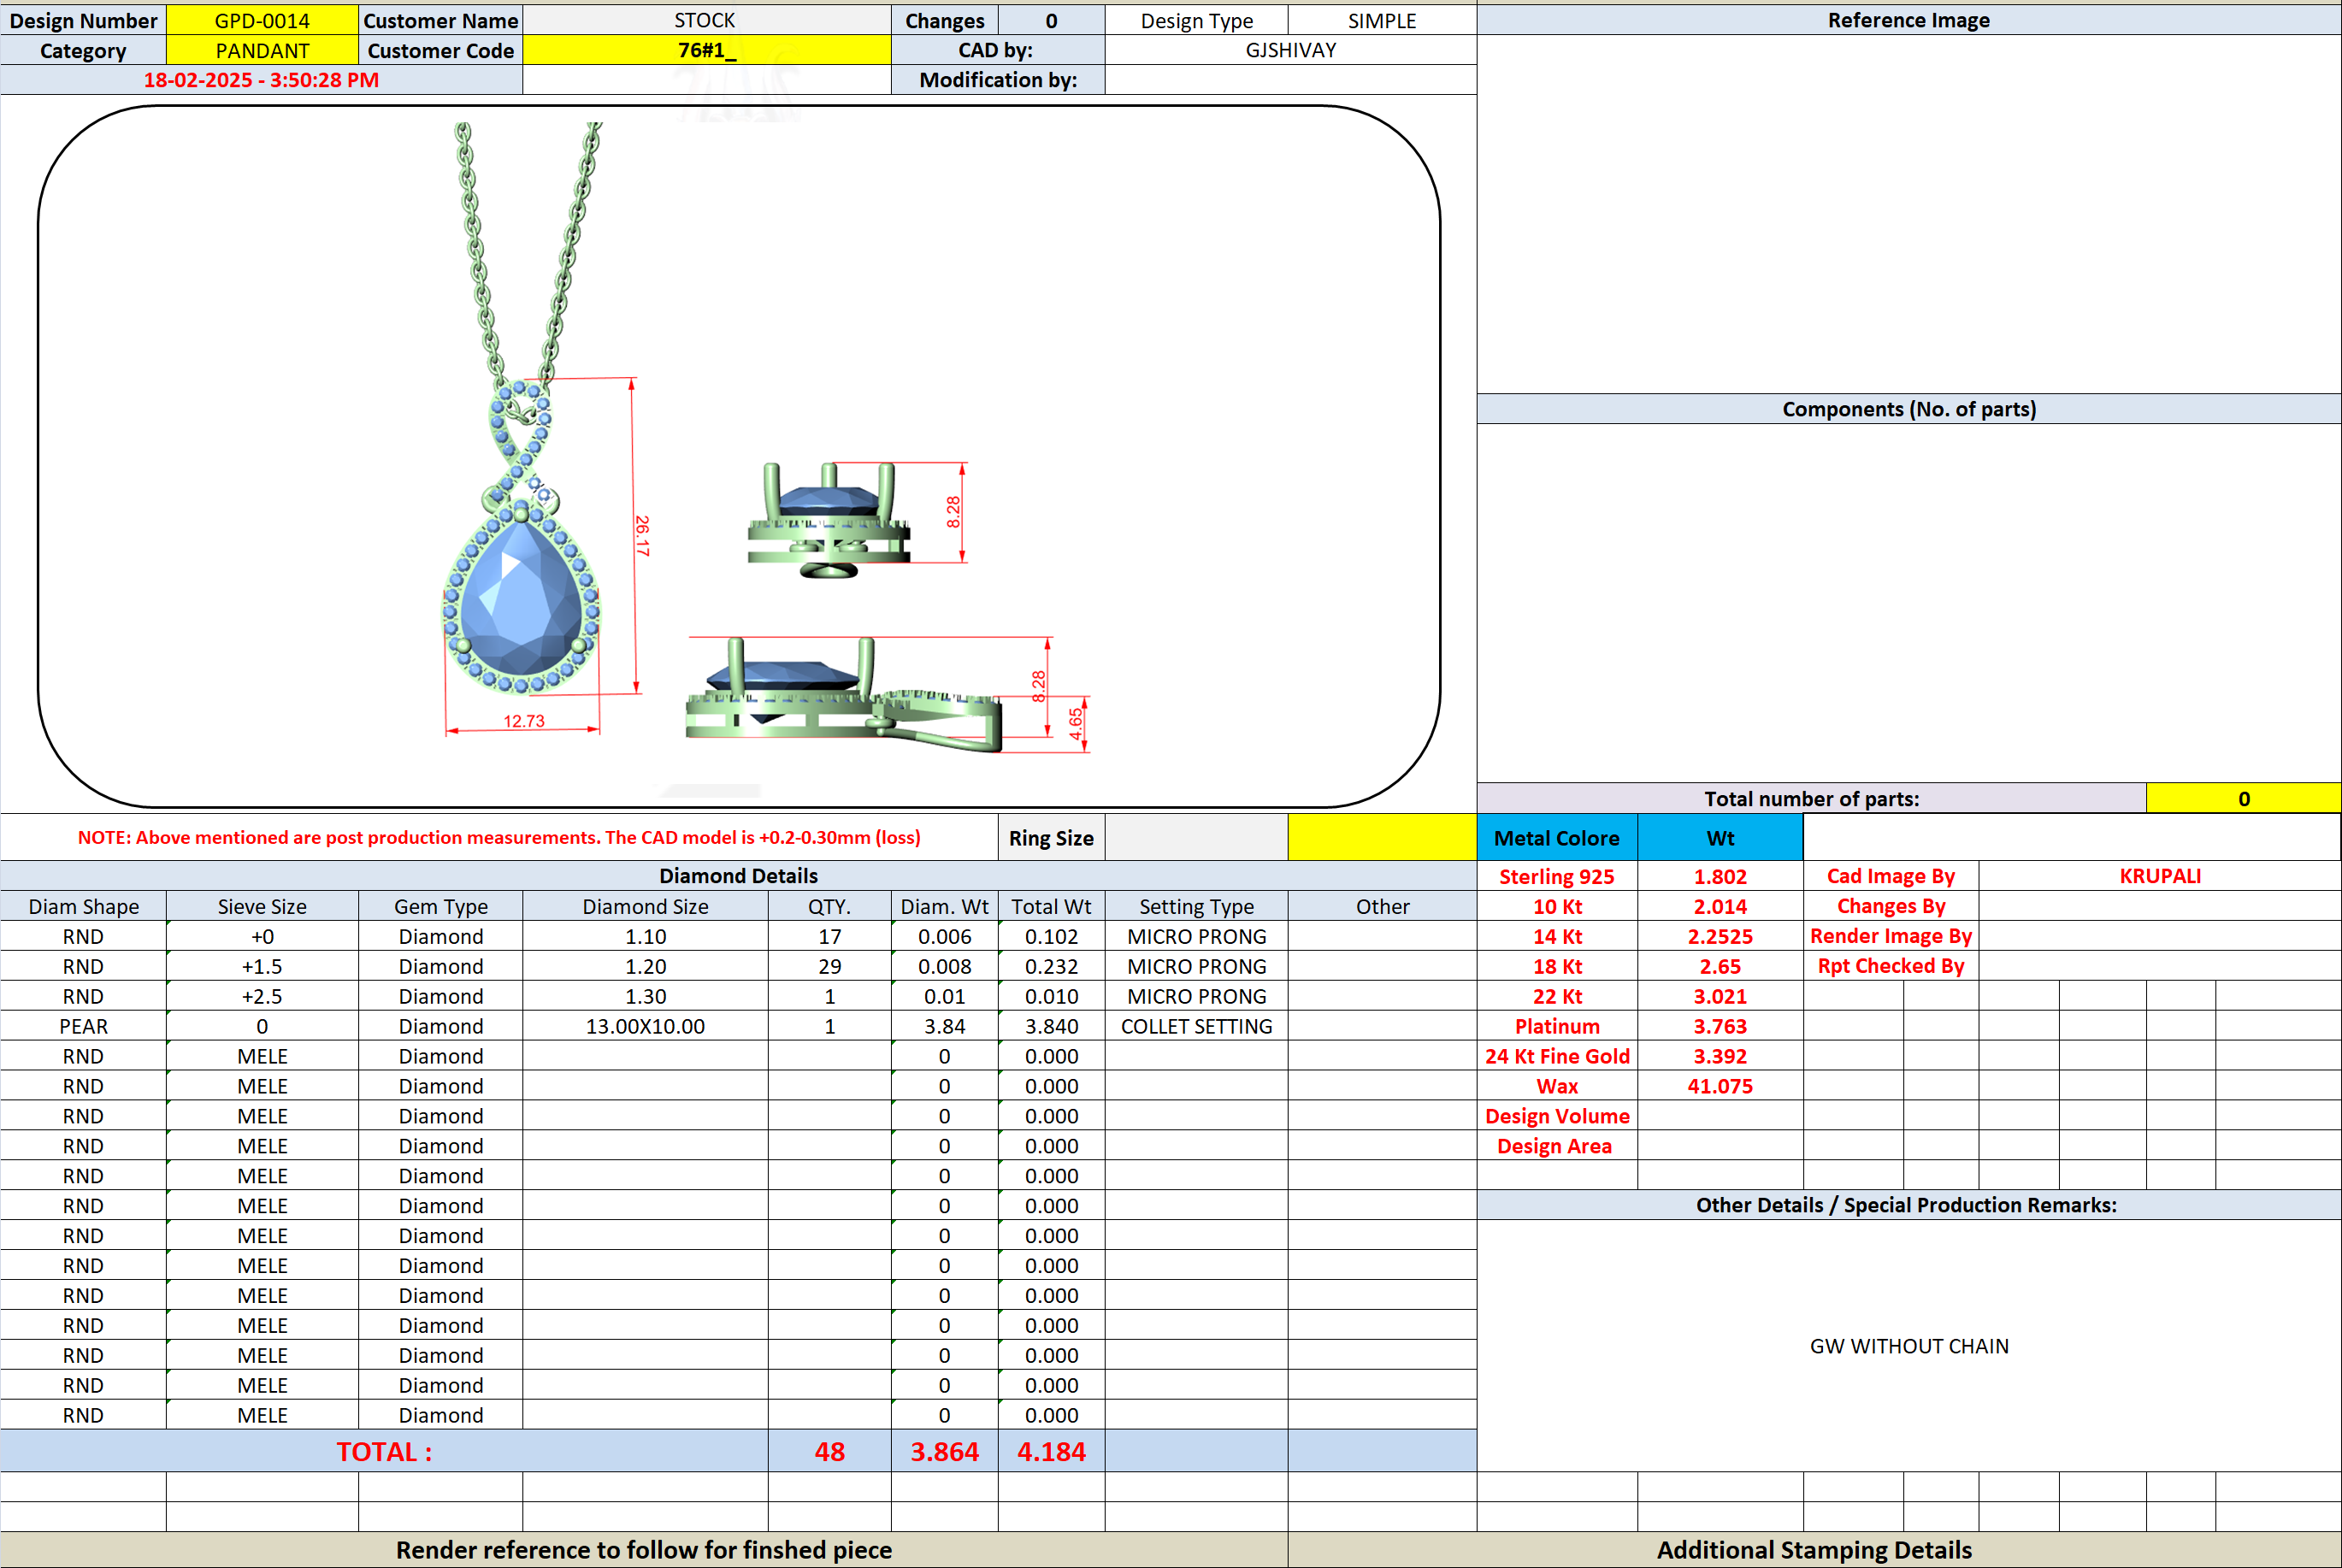The width and height of the screenshot is (2342, 1568).
Task: Click the 12.73 width dimension label
Action: pos(524,721)
